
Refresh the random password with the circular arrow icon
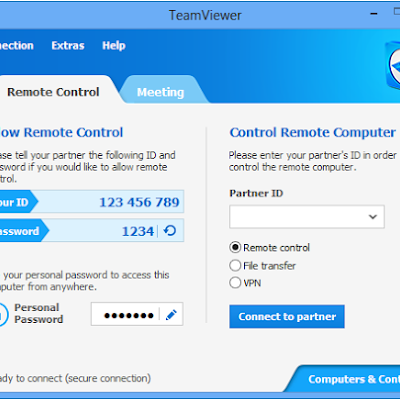tap(170, 231)
